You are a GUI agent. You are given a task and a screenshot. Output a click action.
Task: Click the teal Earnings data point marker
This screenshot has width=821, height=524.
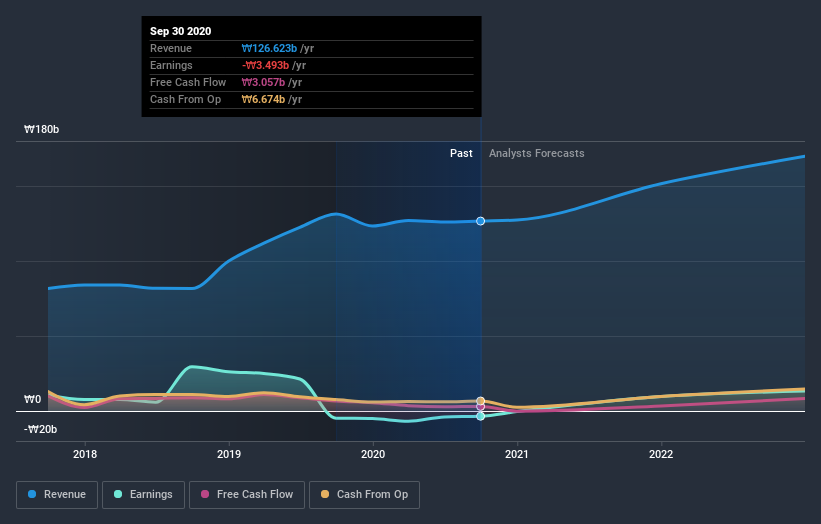point(481,416)
